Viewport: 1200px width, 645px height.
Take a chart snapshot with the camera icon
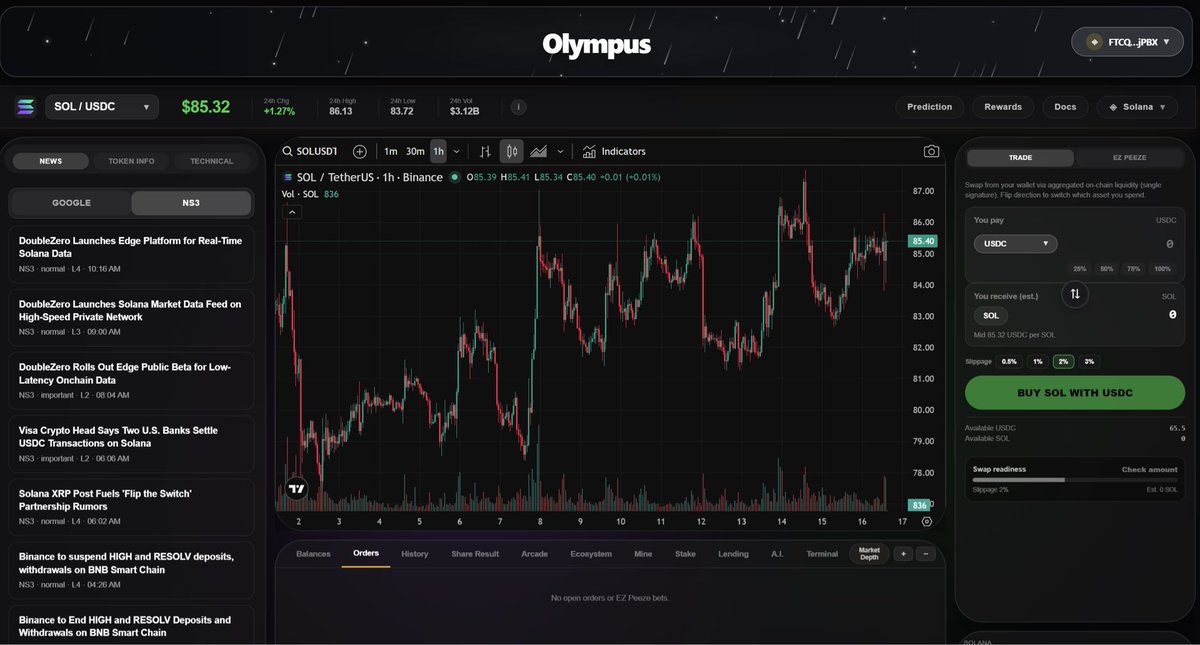tap(931, 151)
